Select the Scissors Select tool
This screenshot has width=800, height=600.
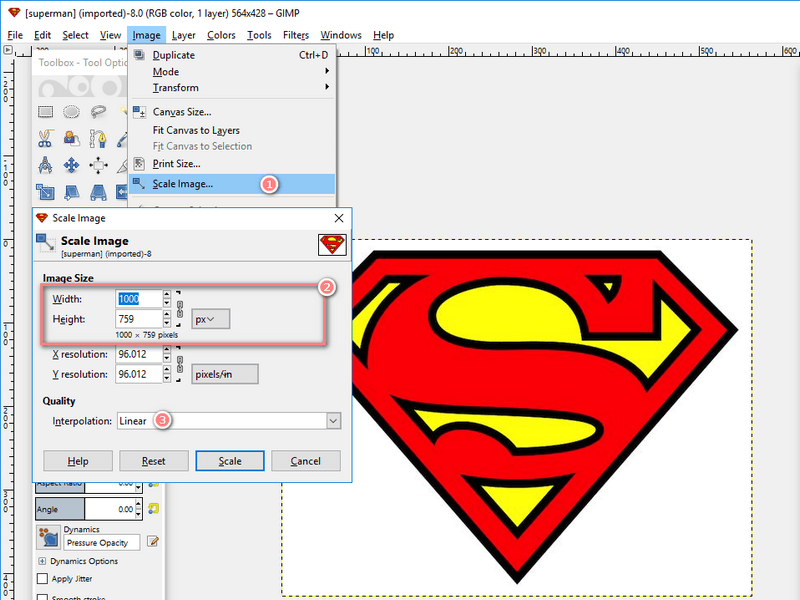(45, 138)
